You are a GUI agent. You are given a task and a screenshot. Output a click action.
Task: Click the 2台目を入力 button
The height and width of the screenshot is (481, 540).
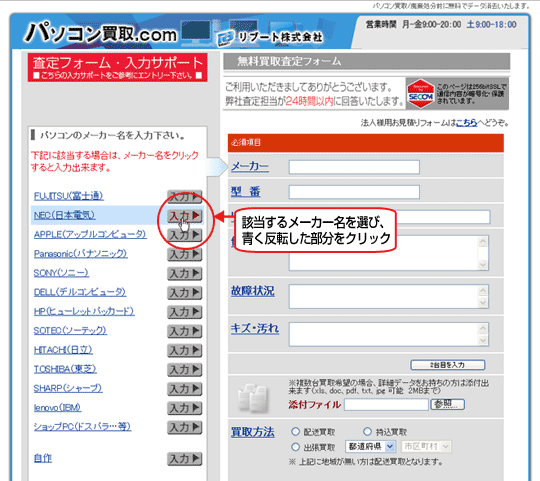pyautogui.click(x=448, y=365)
